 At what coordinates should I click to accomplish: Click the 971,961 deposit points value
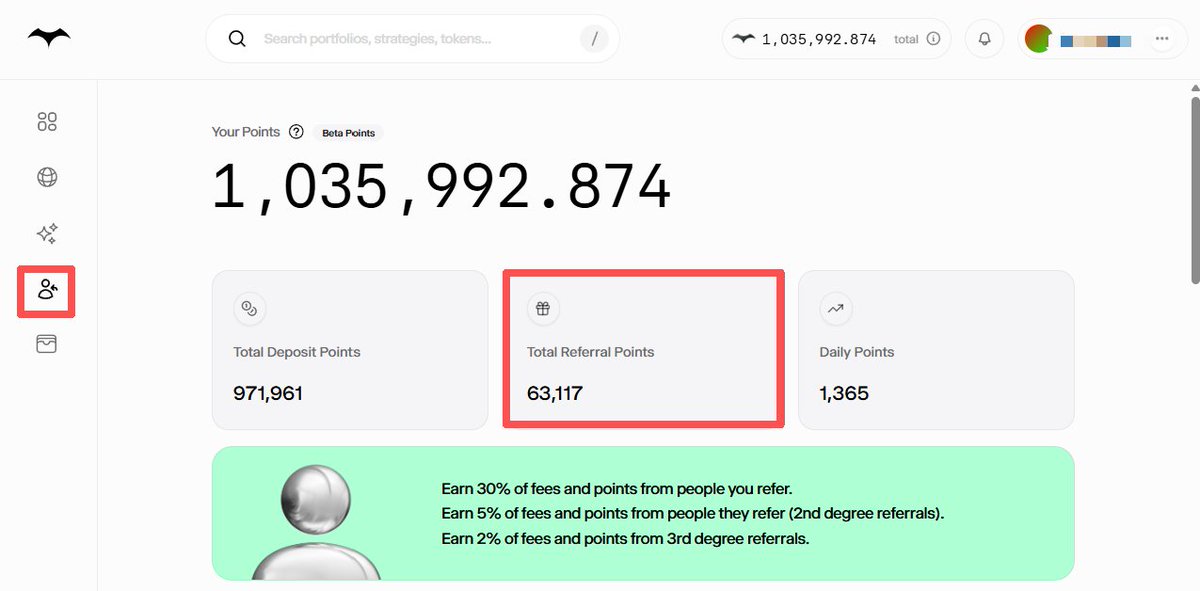[268, 394]
